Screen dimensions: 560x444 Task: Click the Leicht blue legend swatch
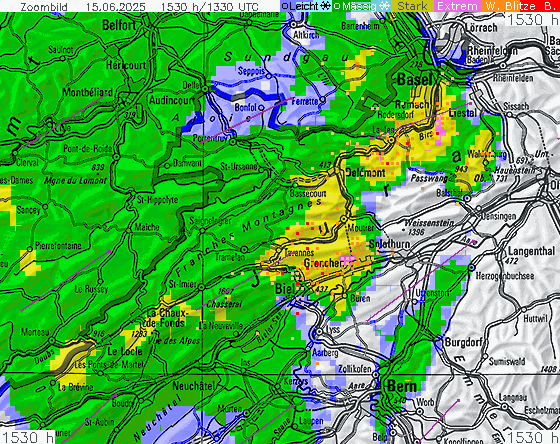point(306,6)
